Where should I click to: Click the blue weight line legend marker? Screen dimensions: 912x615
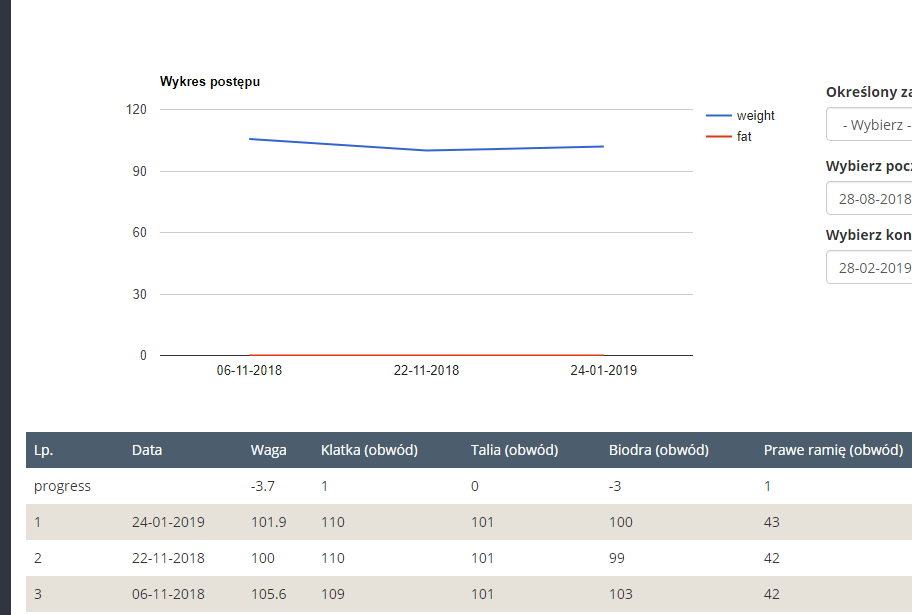pyautogui.click(x=718, y=116)
